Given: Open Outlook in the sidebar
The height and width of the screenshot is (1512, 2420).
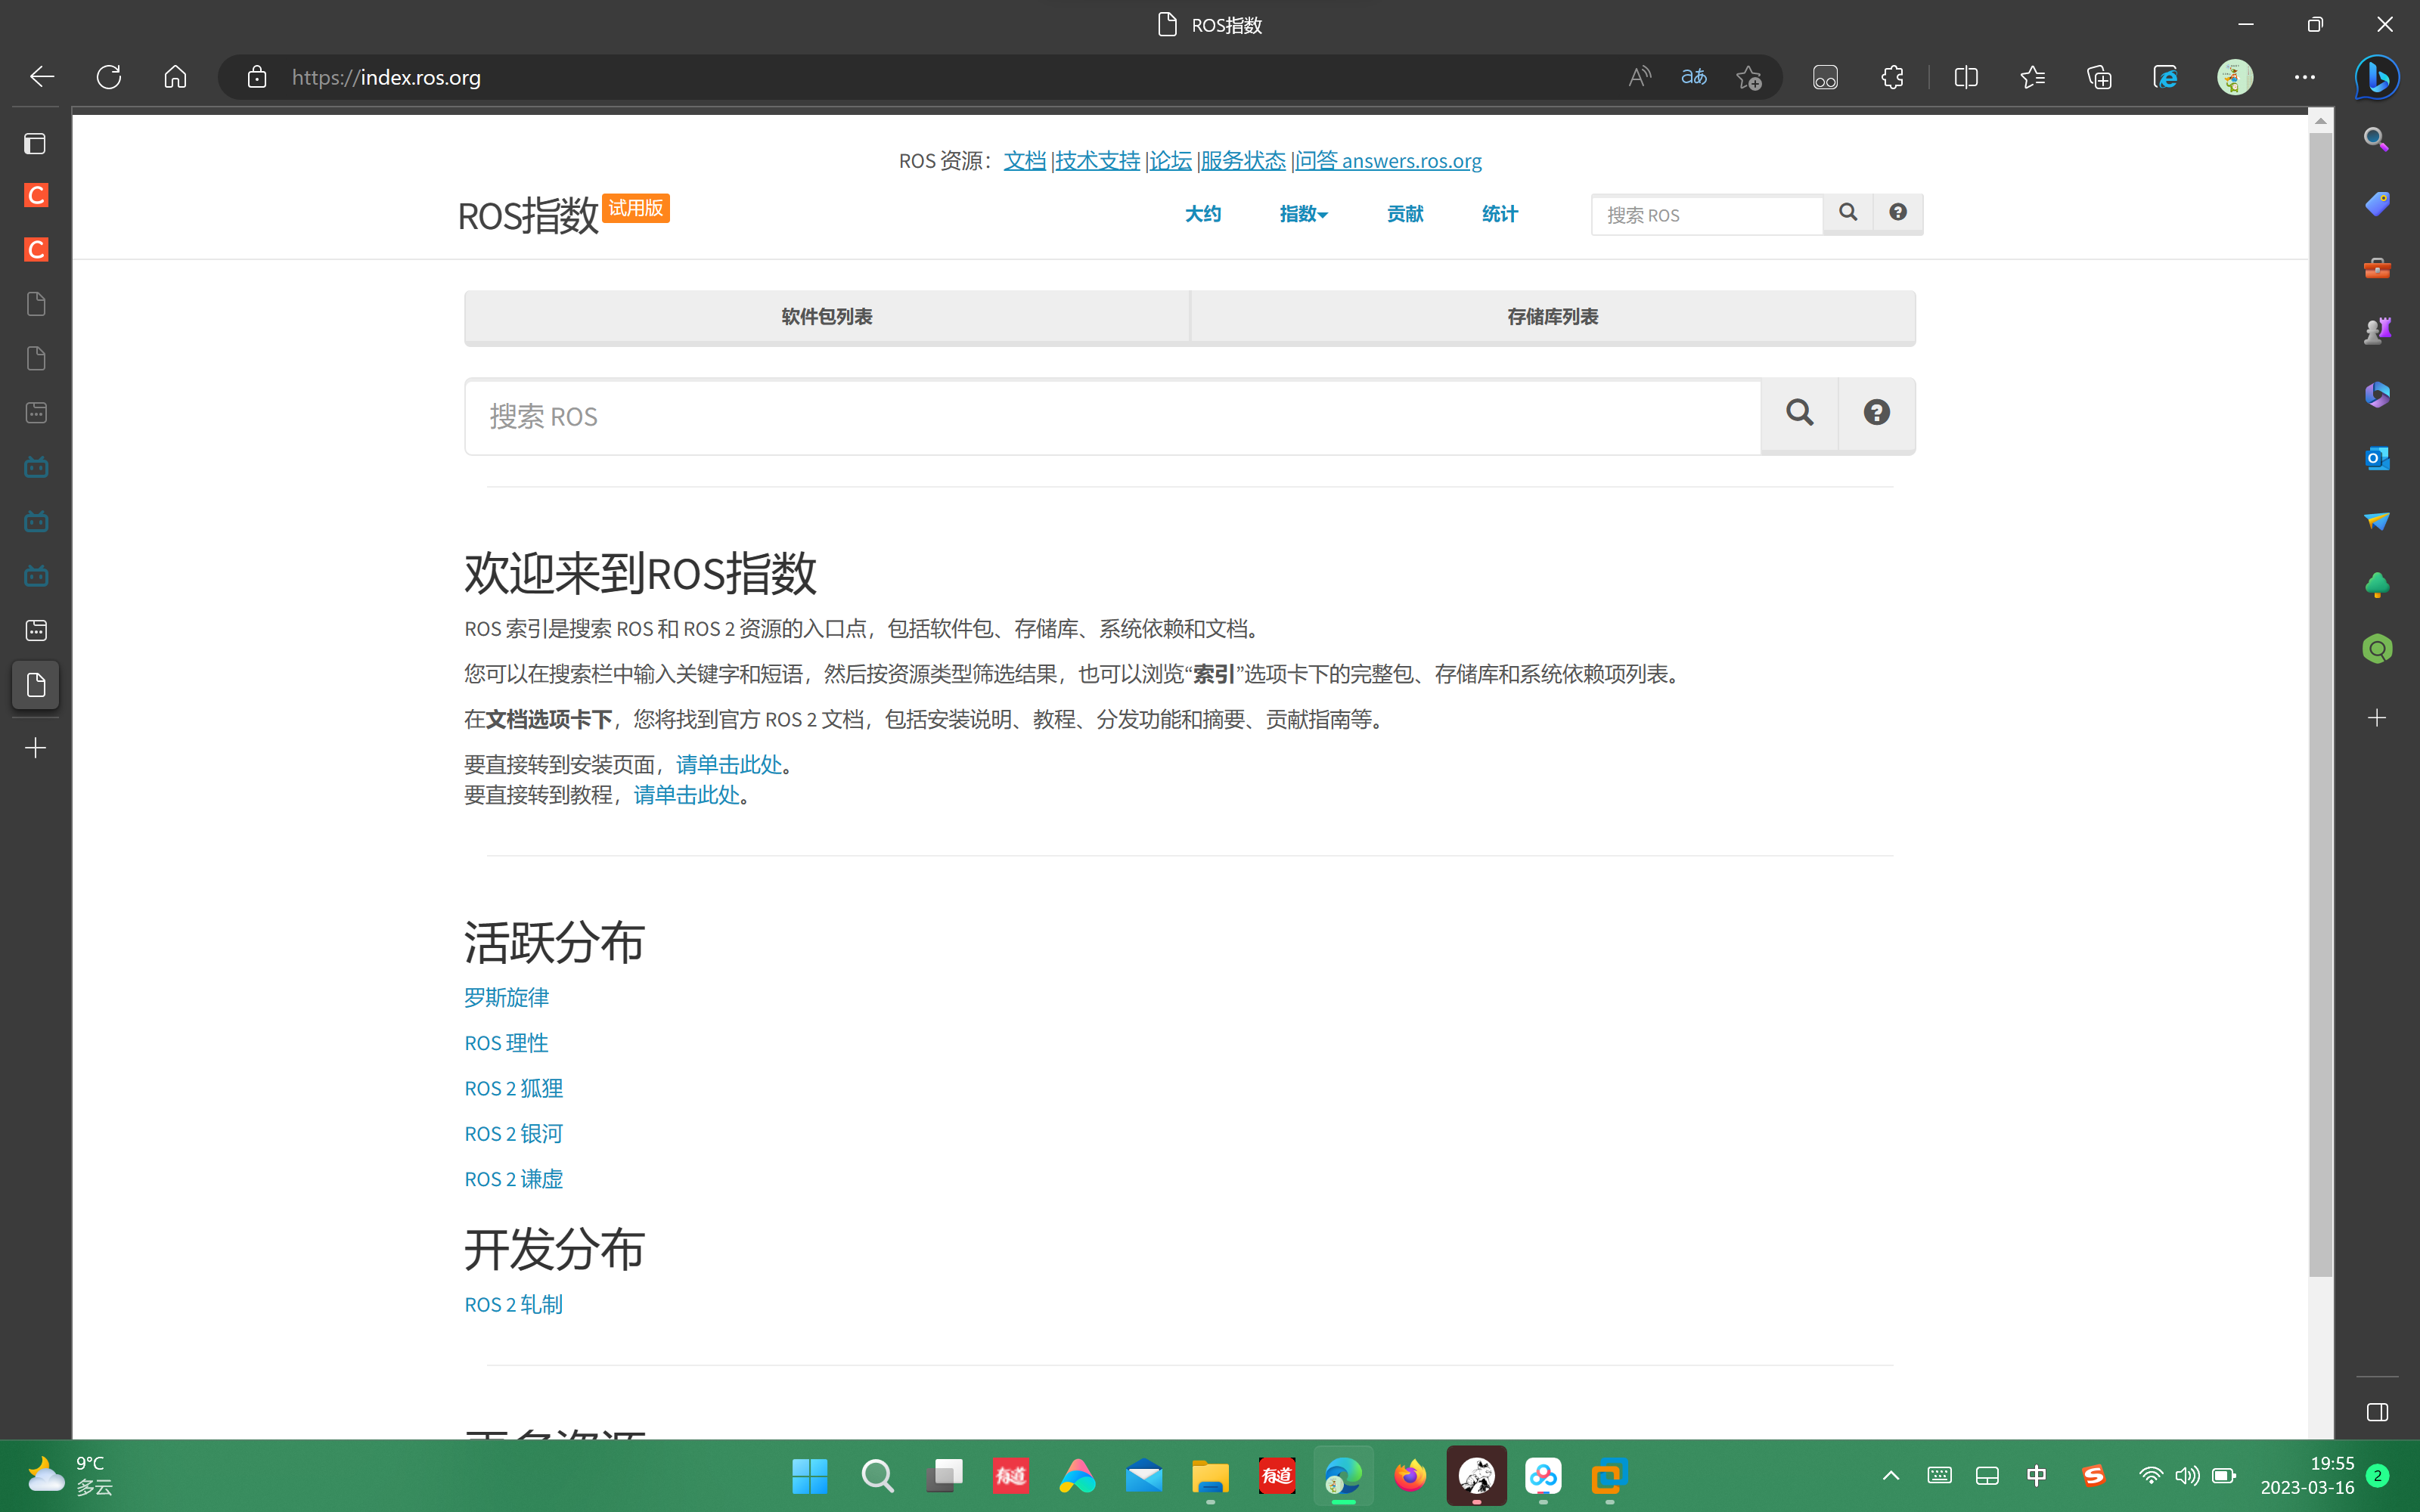Looking at the screenshot, I should [2377, 458].
